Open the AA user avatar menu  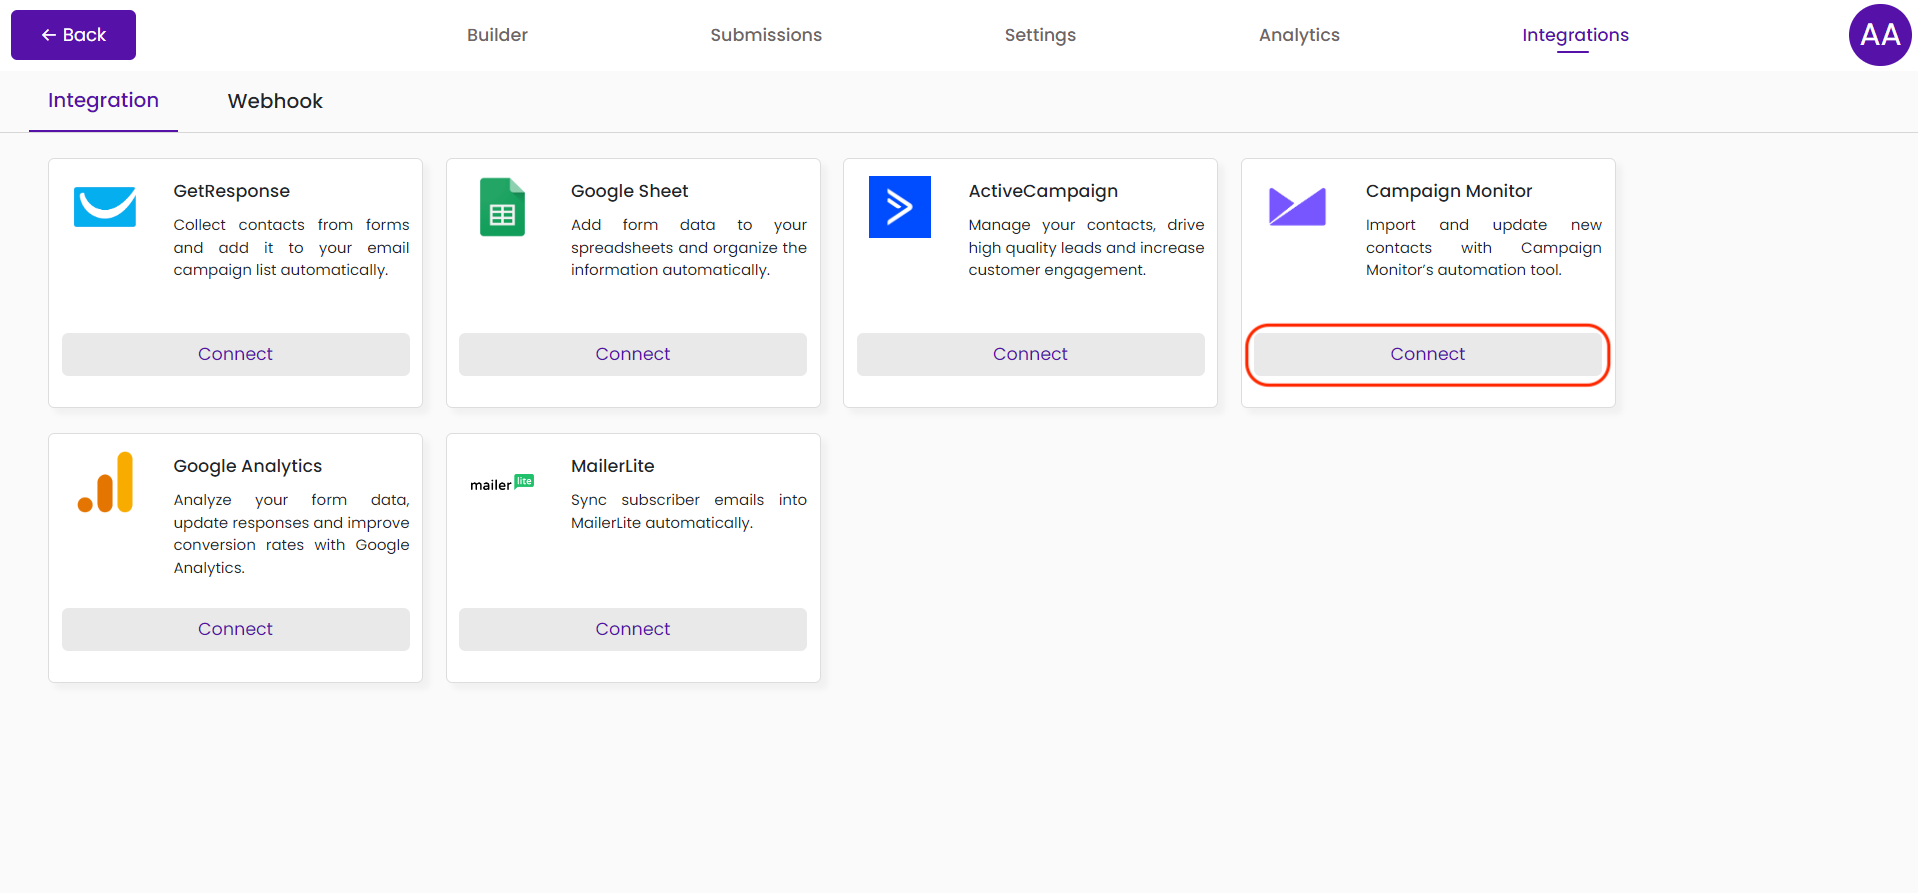[x=1880, y=35]
